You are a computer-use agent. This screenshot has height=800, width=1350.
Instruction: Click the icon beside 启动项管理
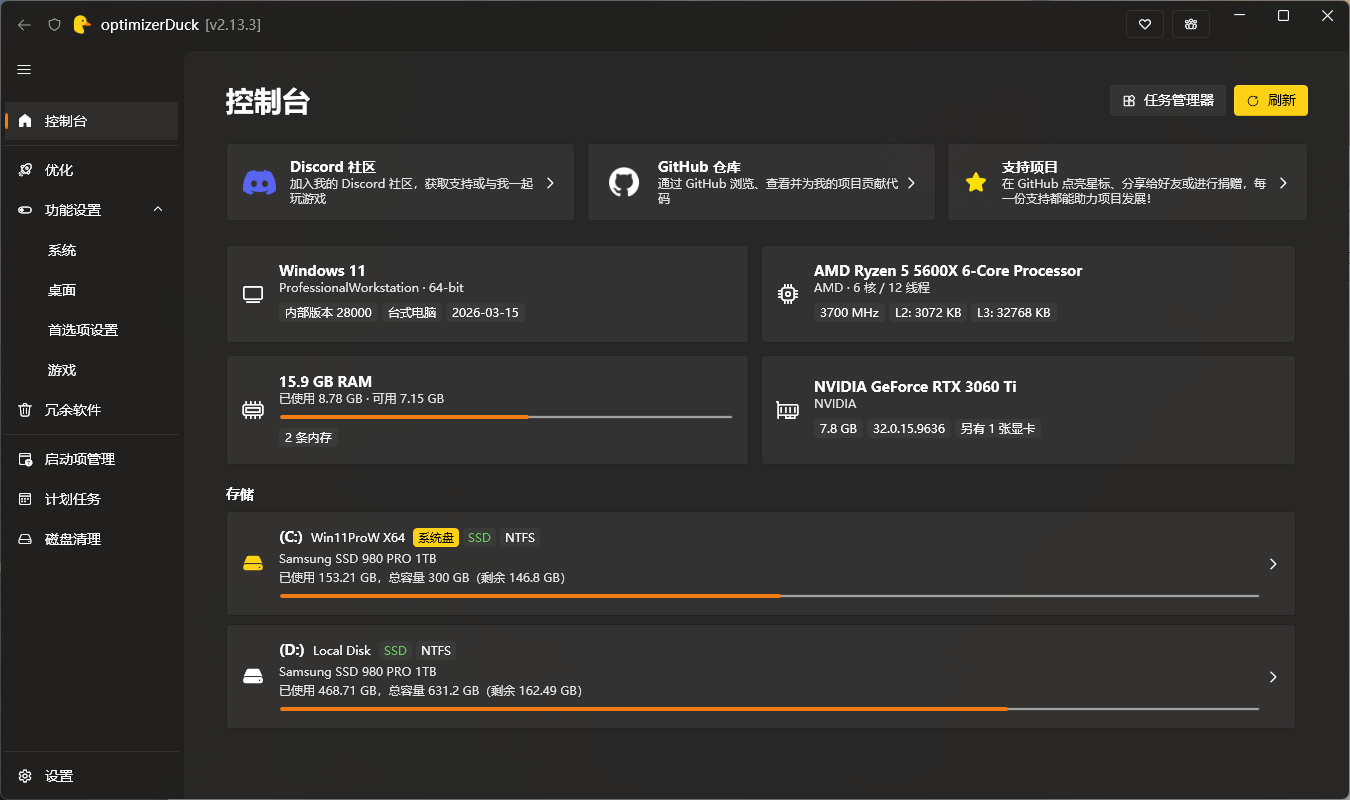[x=26, y=459]
